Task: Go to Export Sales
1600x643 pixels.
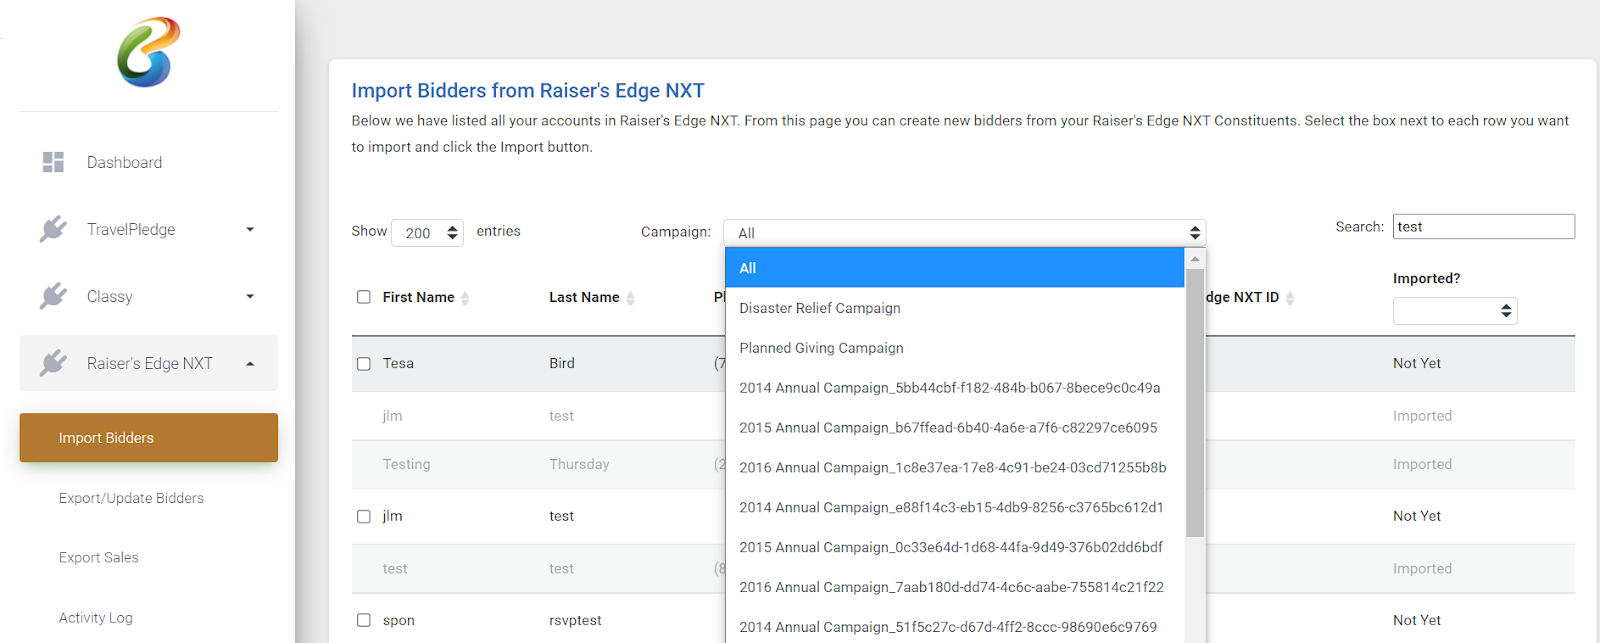Action: (x=99, y=558)
